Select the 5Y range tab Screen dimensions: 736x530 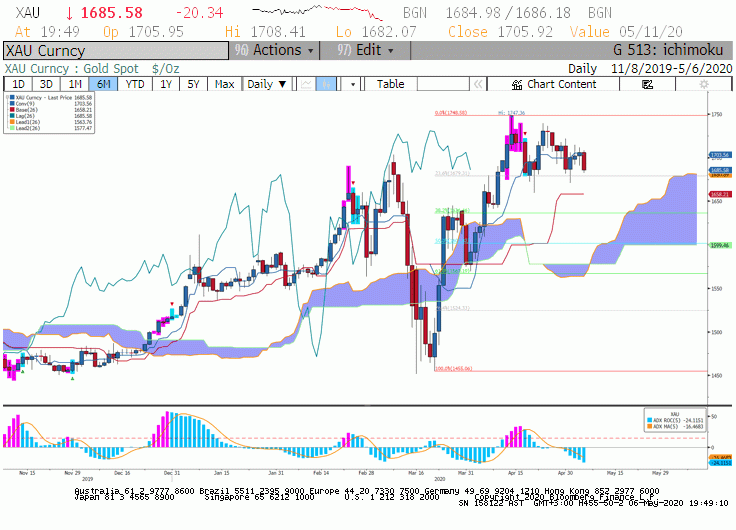193,84
